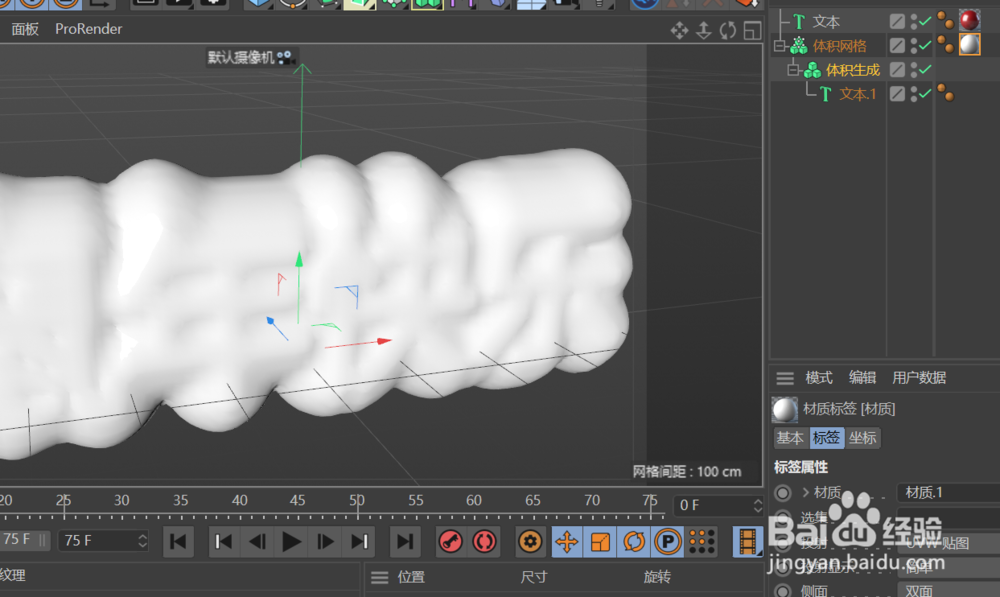Toggle position keying (move arrows) icon

[x=567, y=542]
